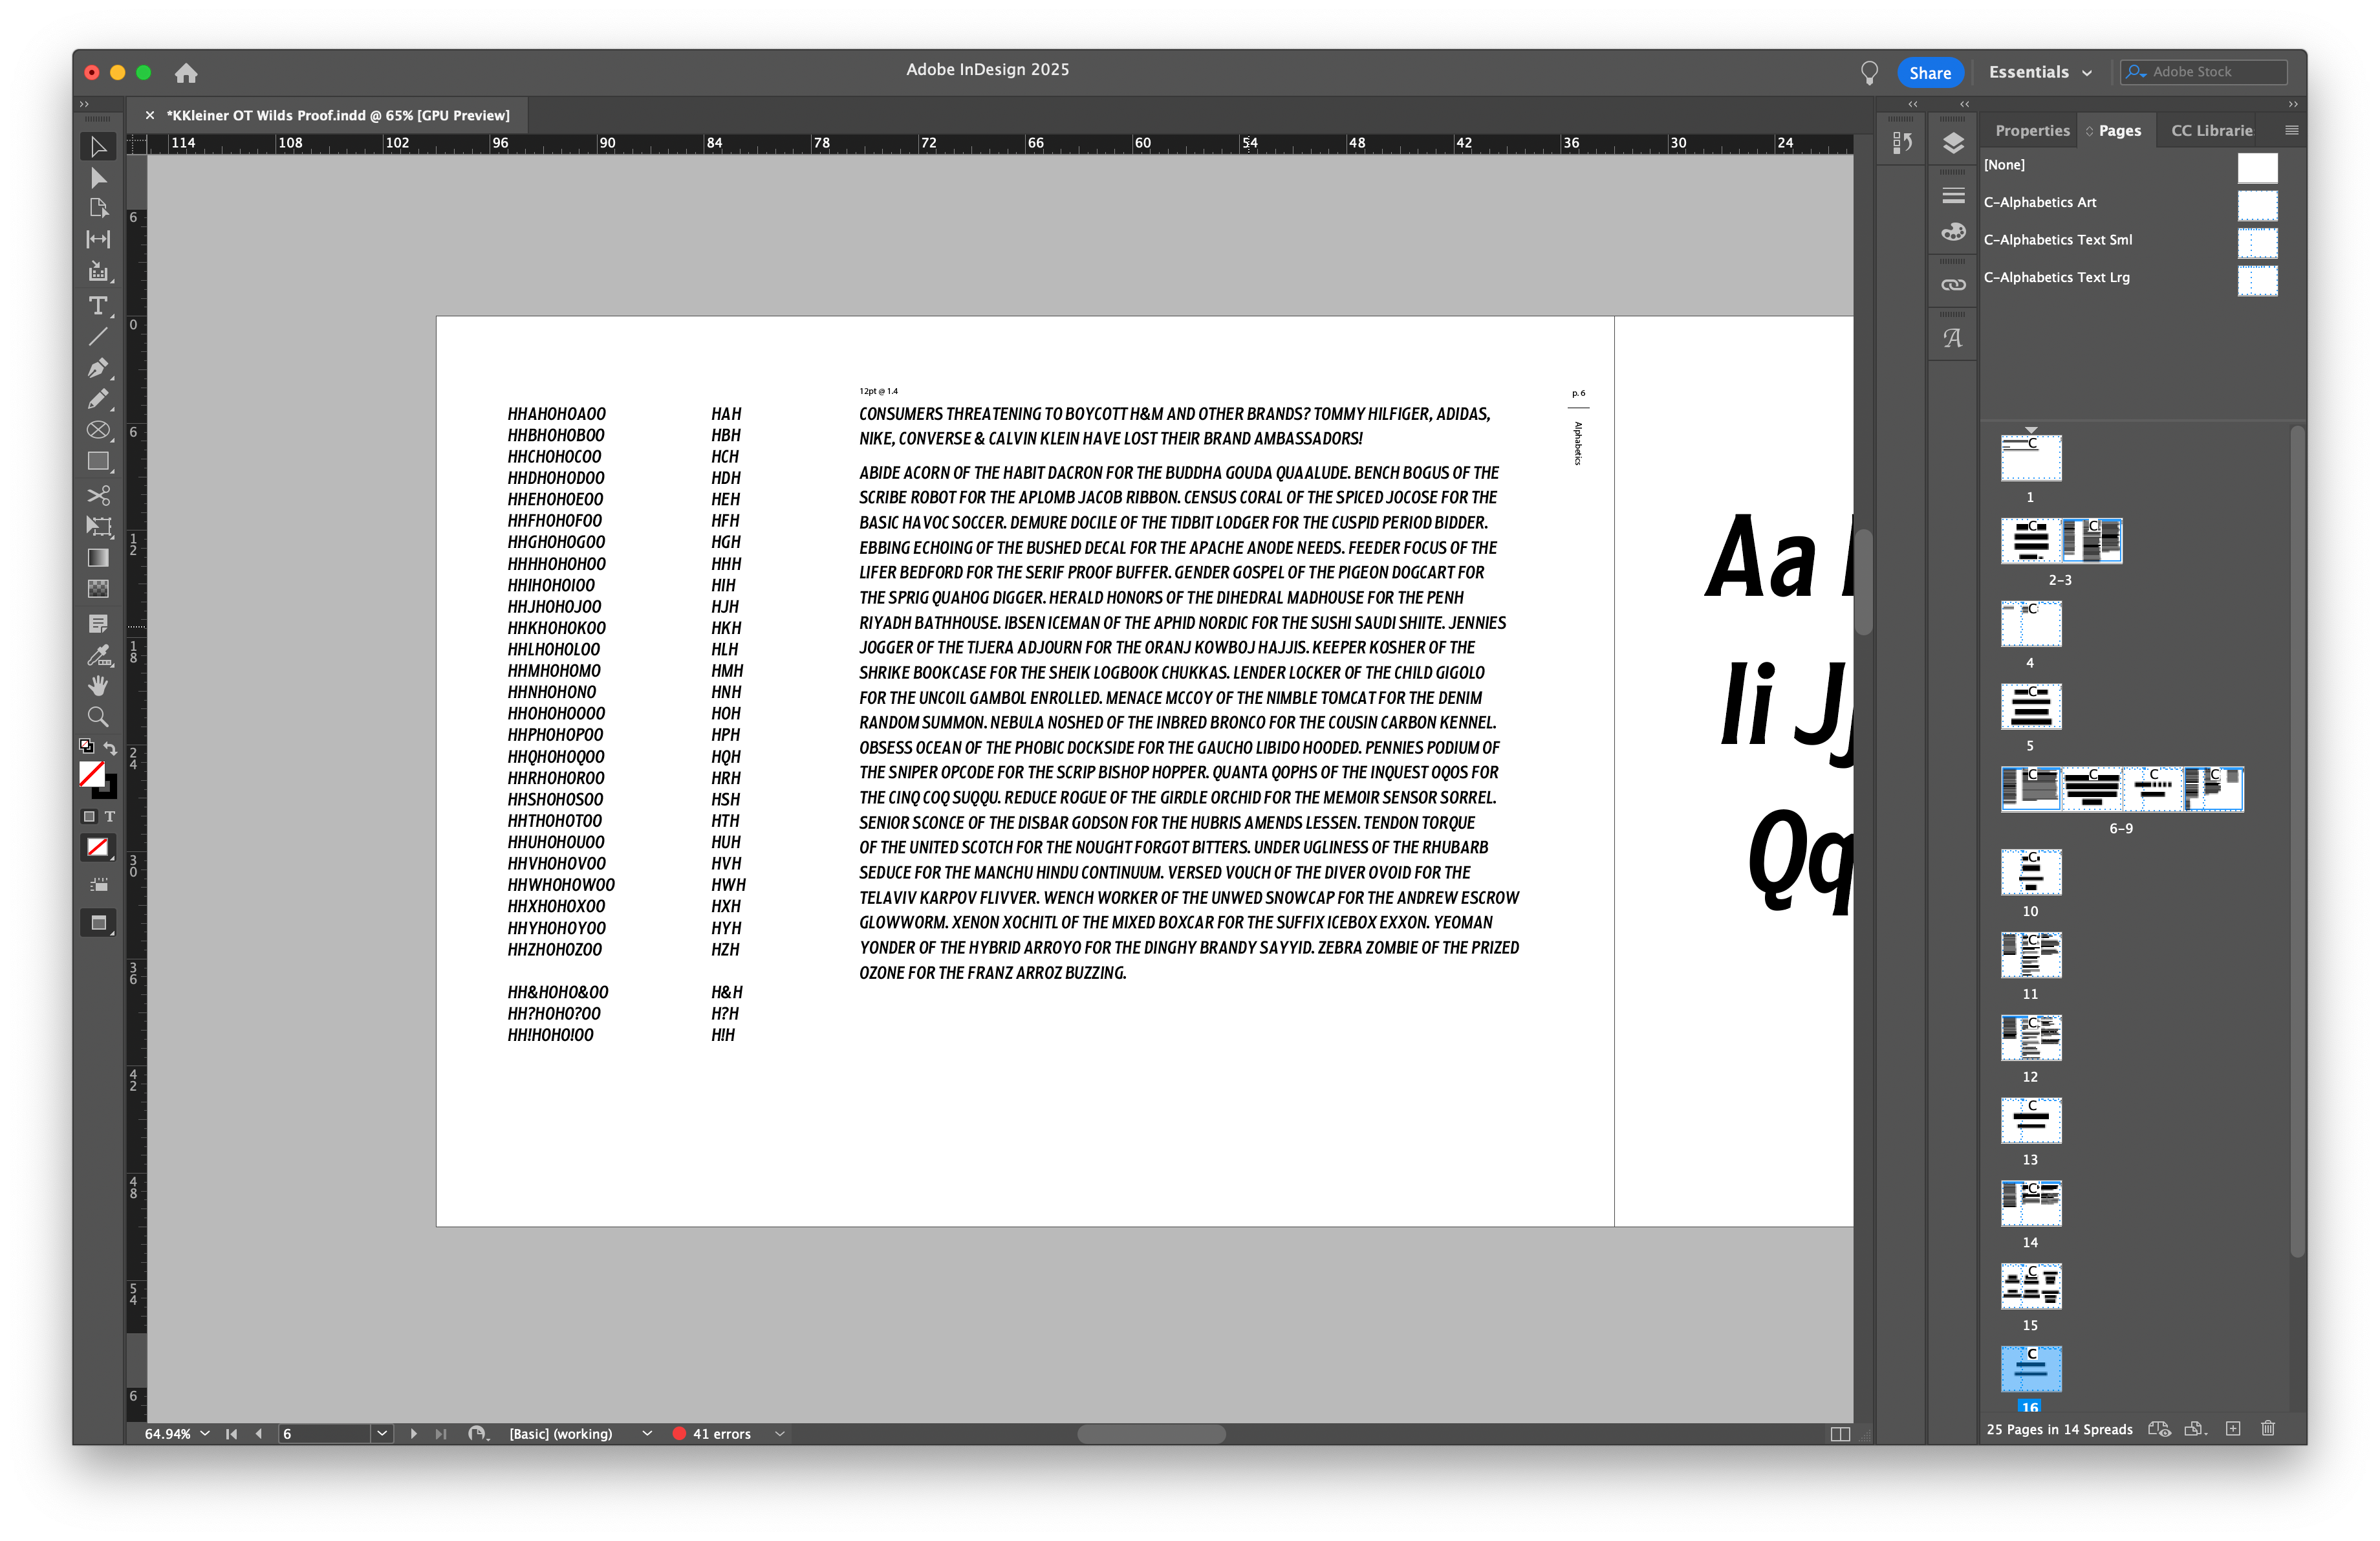This screenshot has width=2380, height=1541.
Task: Select the Zoom magnifier tool
Action: pyautogui.click(x=98, y=717)
